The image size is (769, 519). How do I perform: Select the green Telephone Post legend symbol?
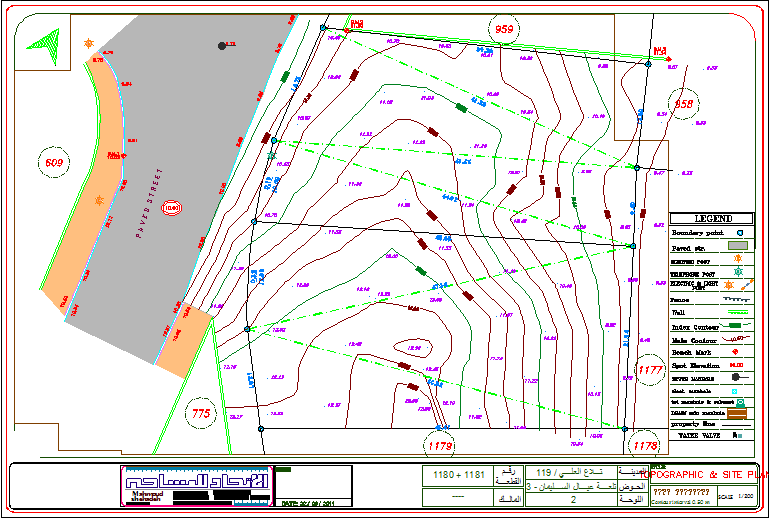pyautogui.click(x=739, y=271)
